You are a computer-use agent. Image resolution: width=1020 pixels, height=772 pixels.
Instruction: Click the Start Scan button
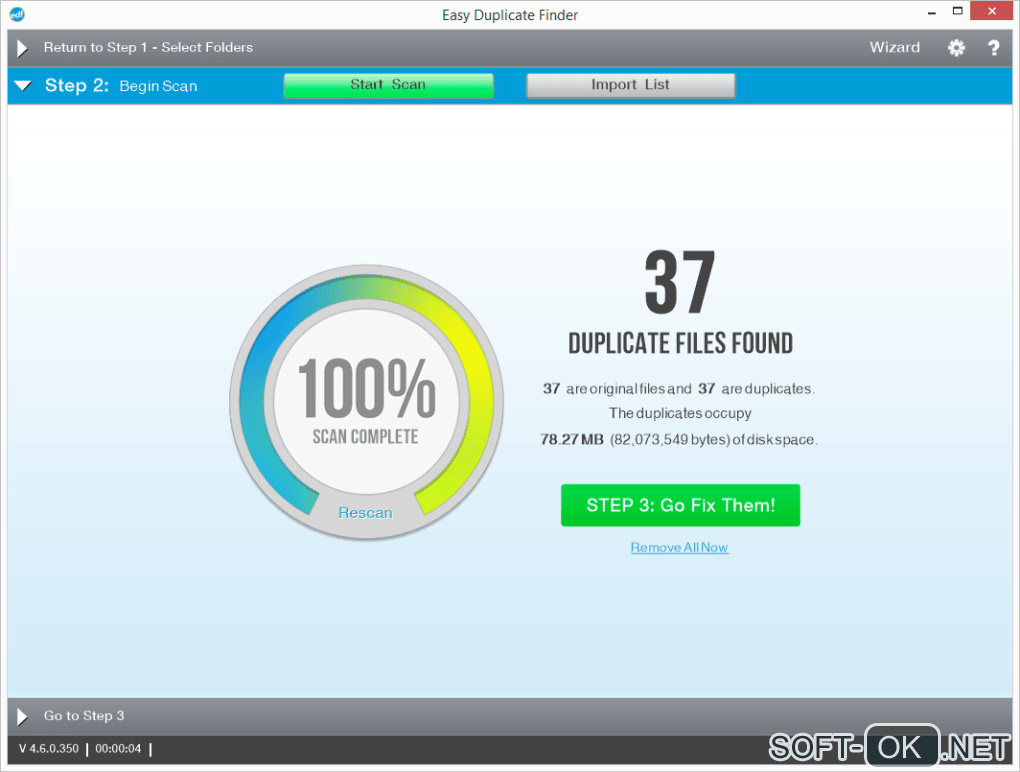click(388, 85)
